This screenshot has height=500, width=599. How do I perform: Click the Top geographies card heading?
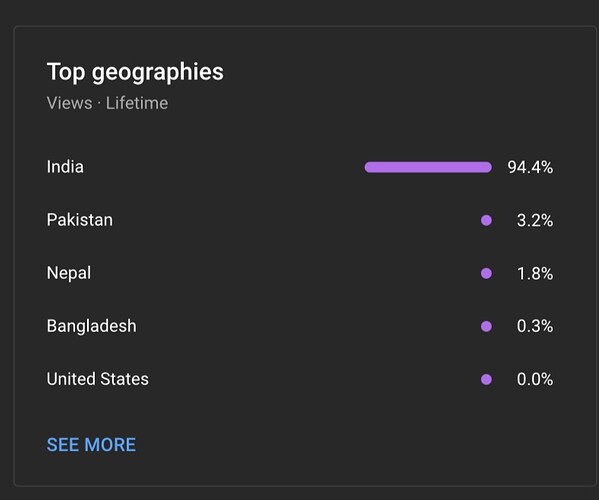coord(135,72)
